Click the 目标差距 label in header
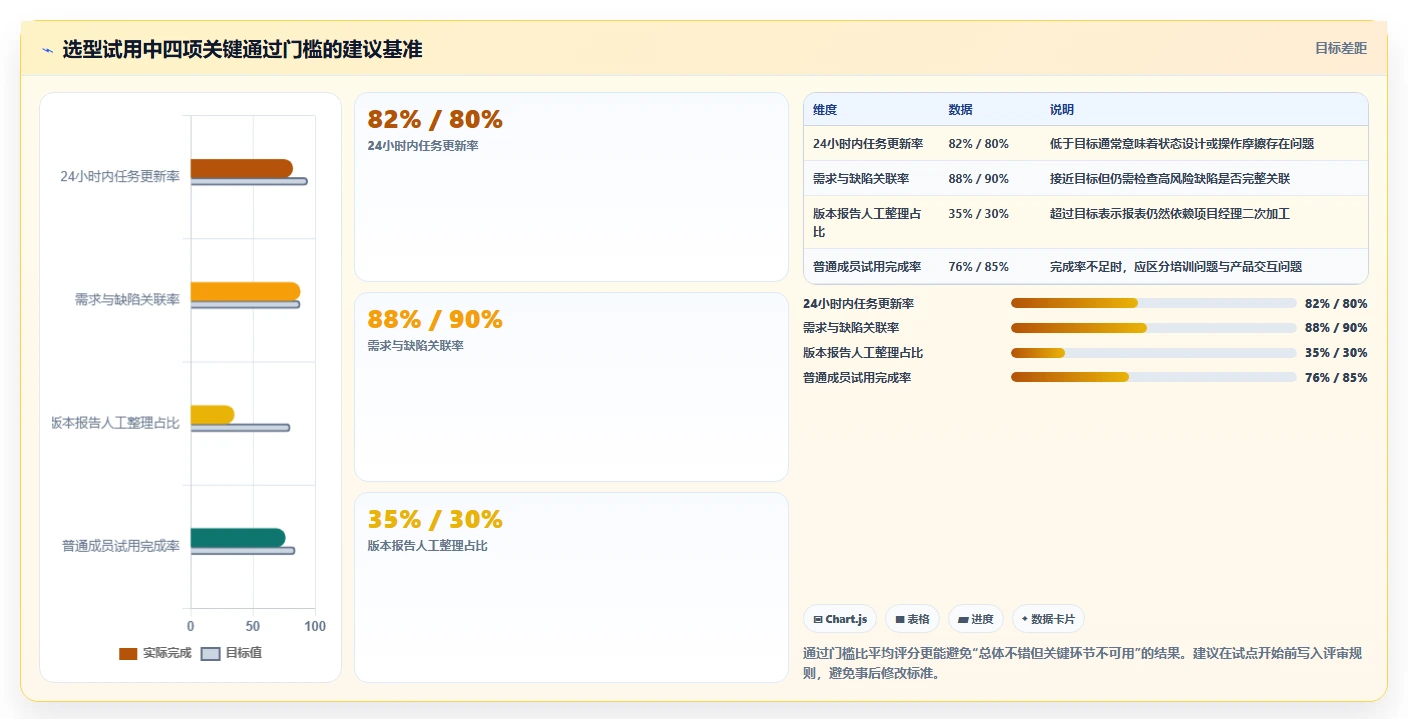Viewport: 1408px width, 719px height. tap(1340, 48)
